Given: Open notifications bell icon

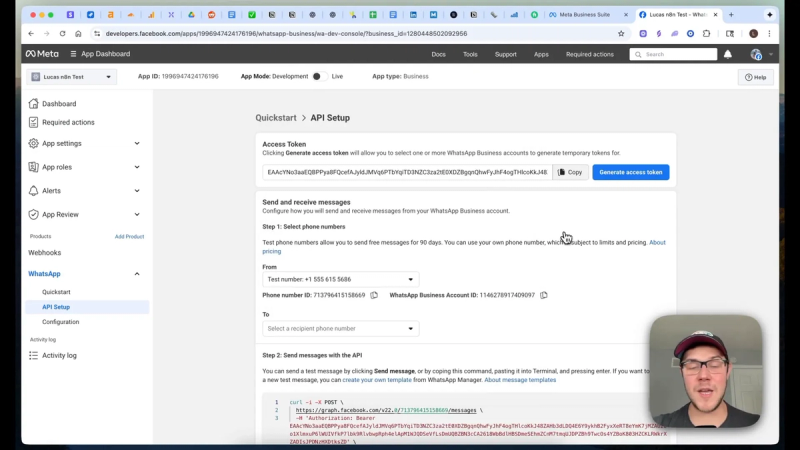Looking at the screenshot, I should pos(728,54).
